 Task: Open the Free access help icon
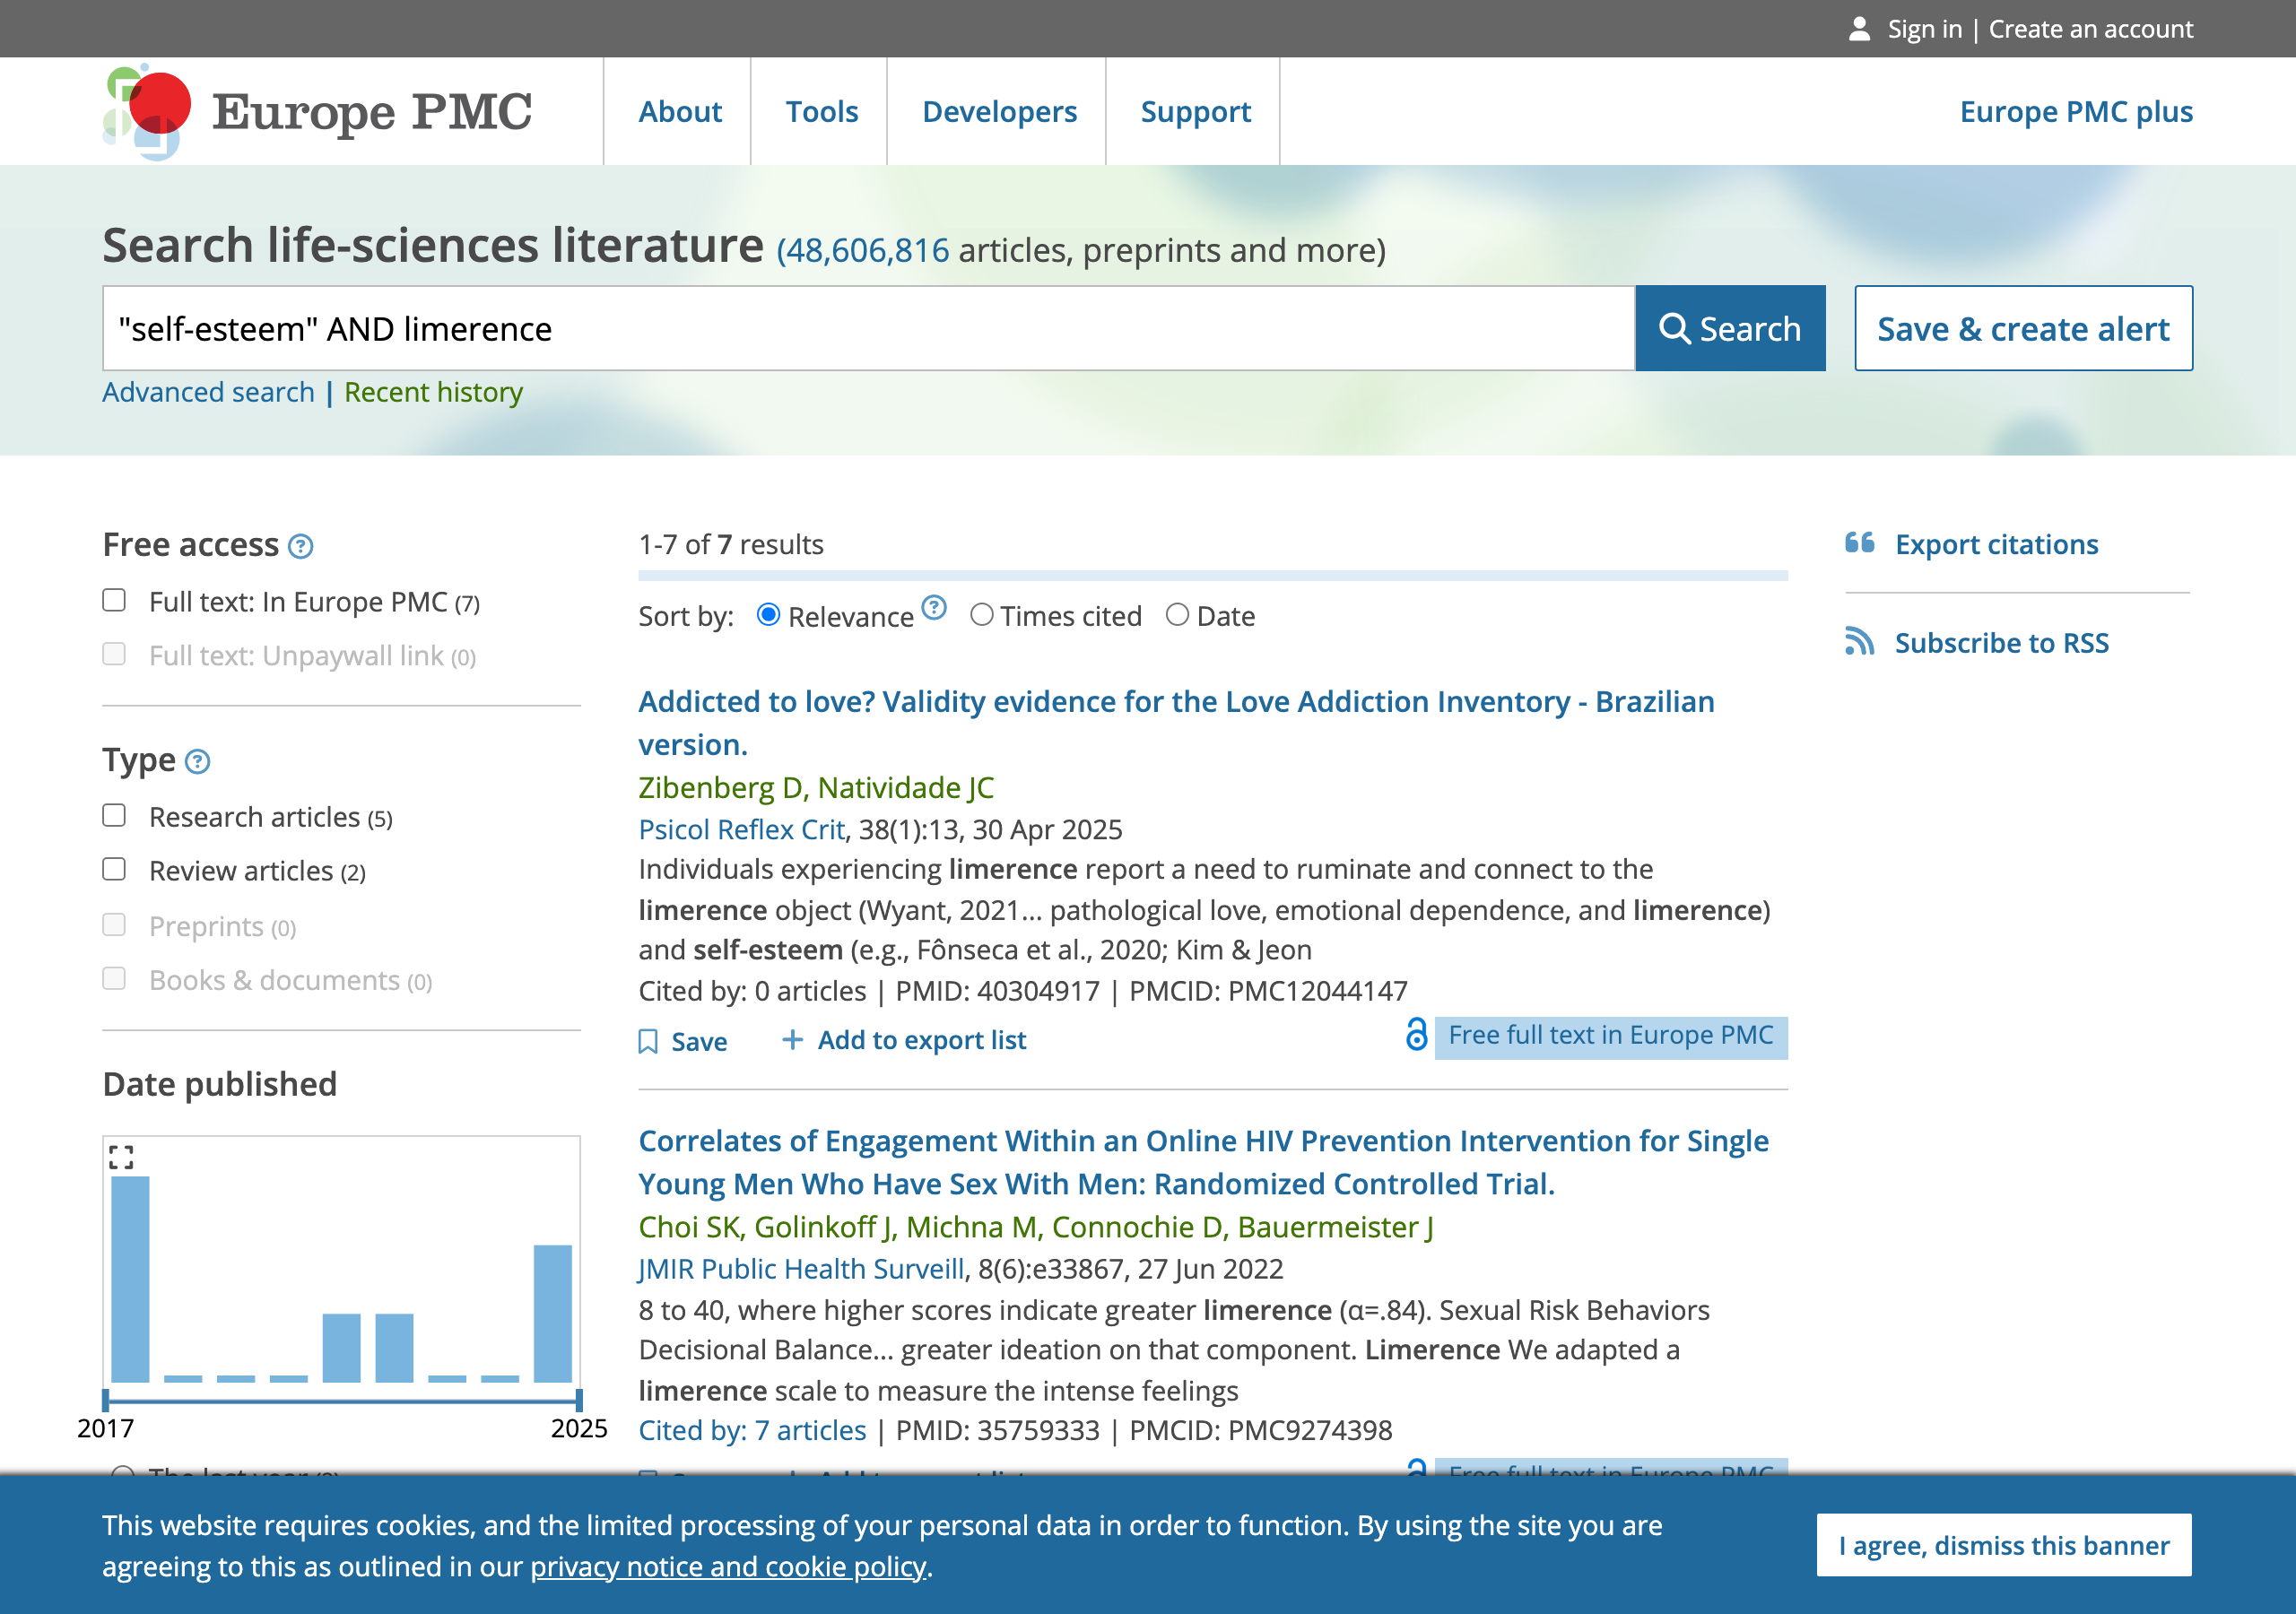pyautogui.click(x=300, y=546)
